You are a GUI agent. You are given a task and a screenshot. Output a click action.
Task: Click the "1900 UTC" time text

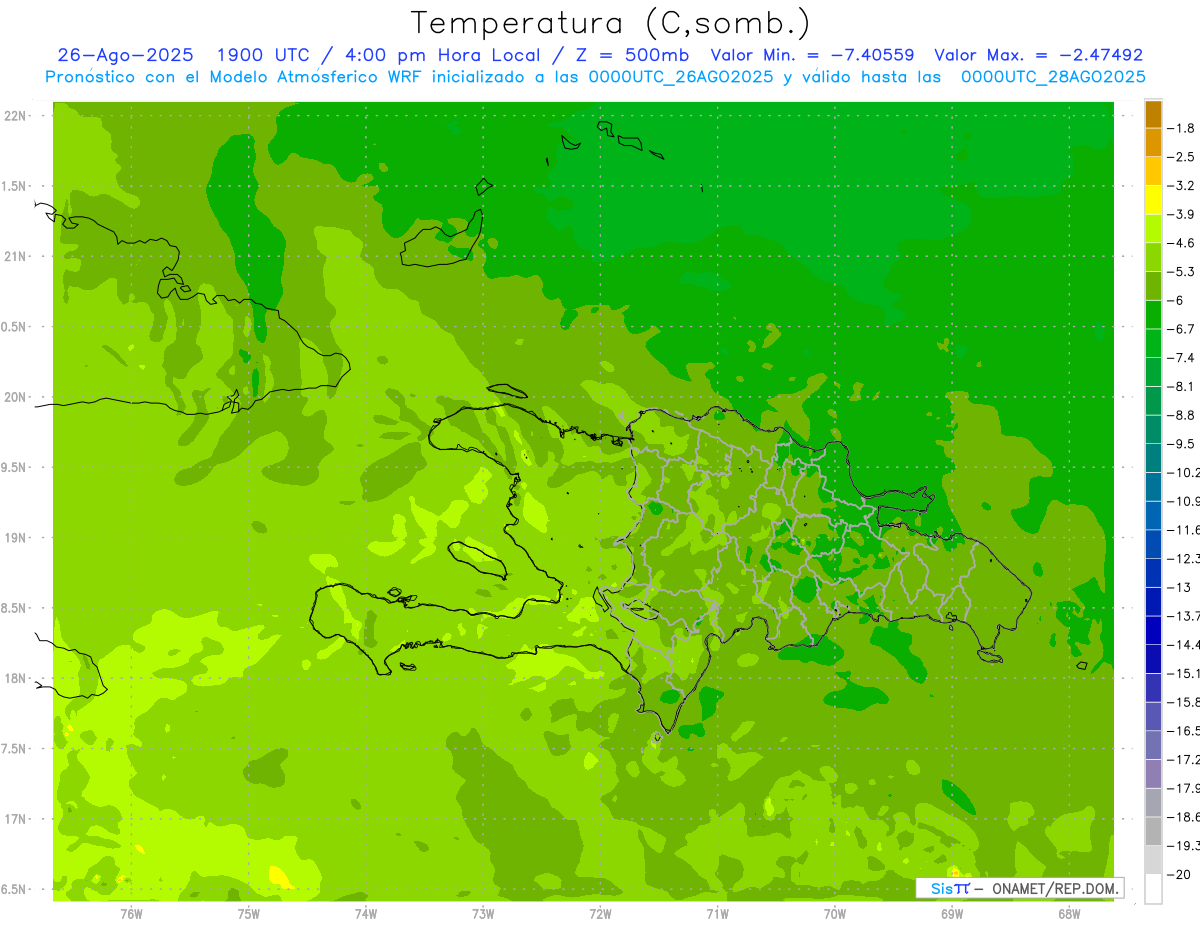coord(264,56)
